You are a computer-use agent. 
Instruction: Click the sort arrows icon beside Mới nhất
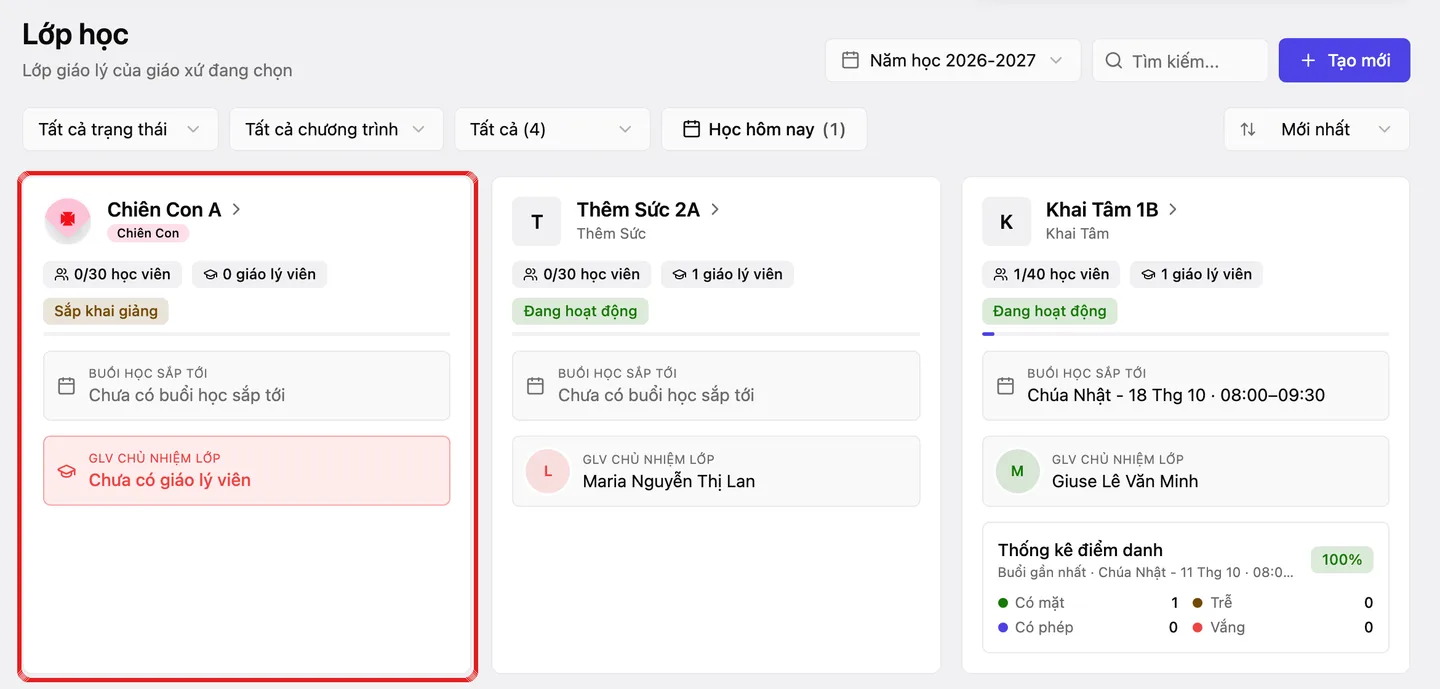(x=1248, y=129)
